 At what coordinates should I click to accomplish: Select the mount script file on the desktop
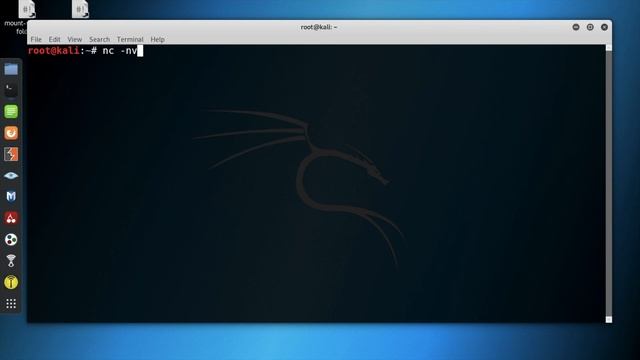(26, 9)
